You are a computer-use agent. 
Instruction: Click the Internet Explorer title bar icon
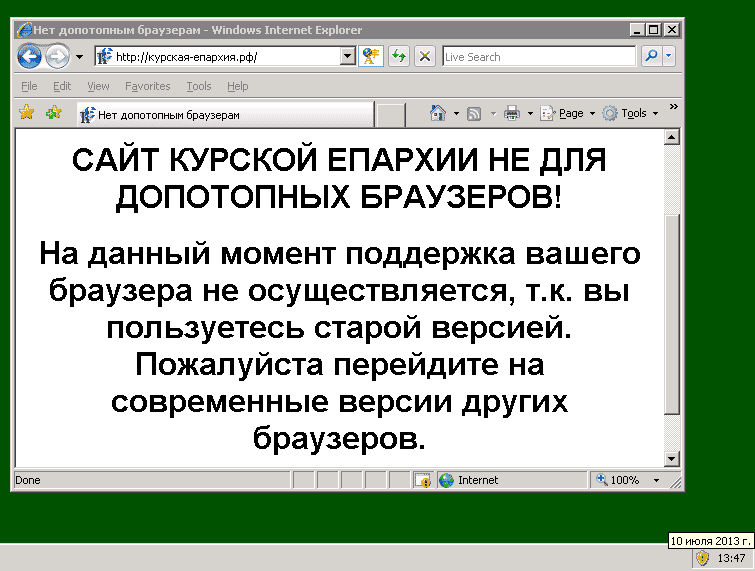click(24, 30)
